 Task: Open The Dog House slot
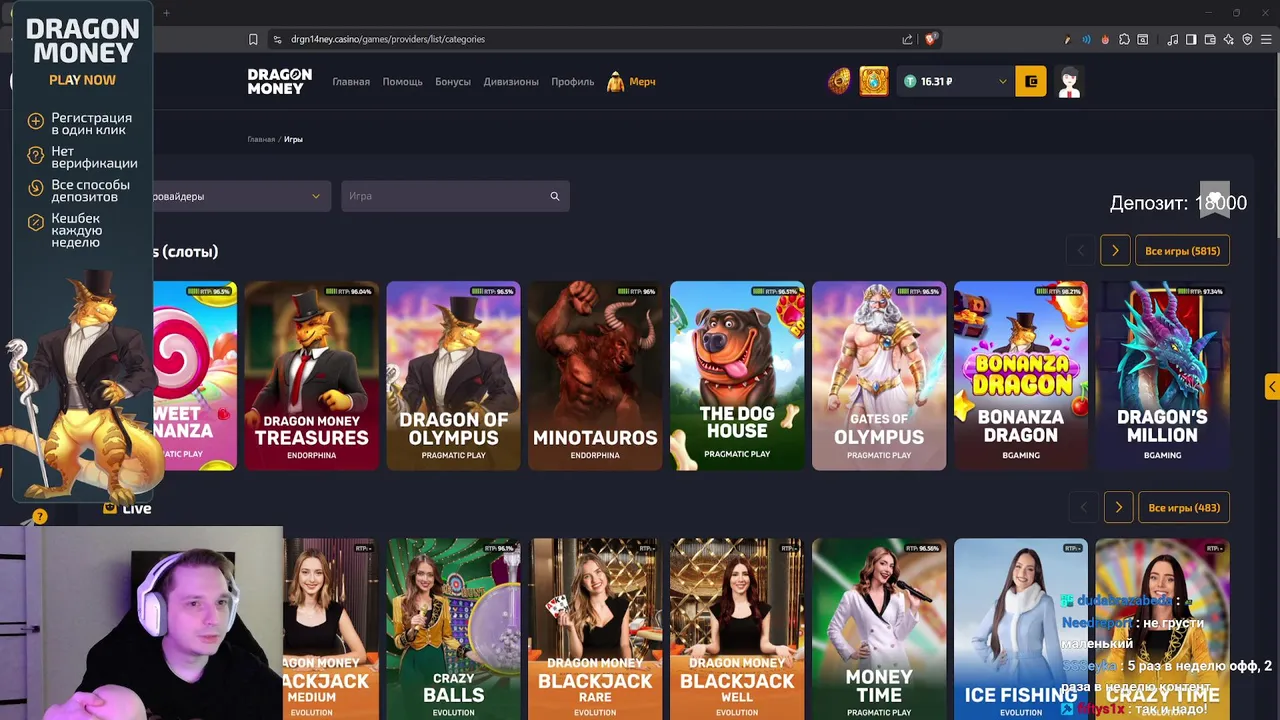tap(737, 376)
